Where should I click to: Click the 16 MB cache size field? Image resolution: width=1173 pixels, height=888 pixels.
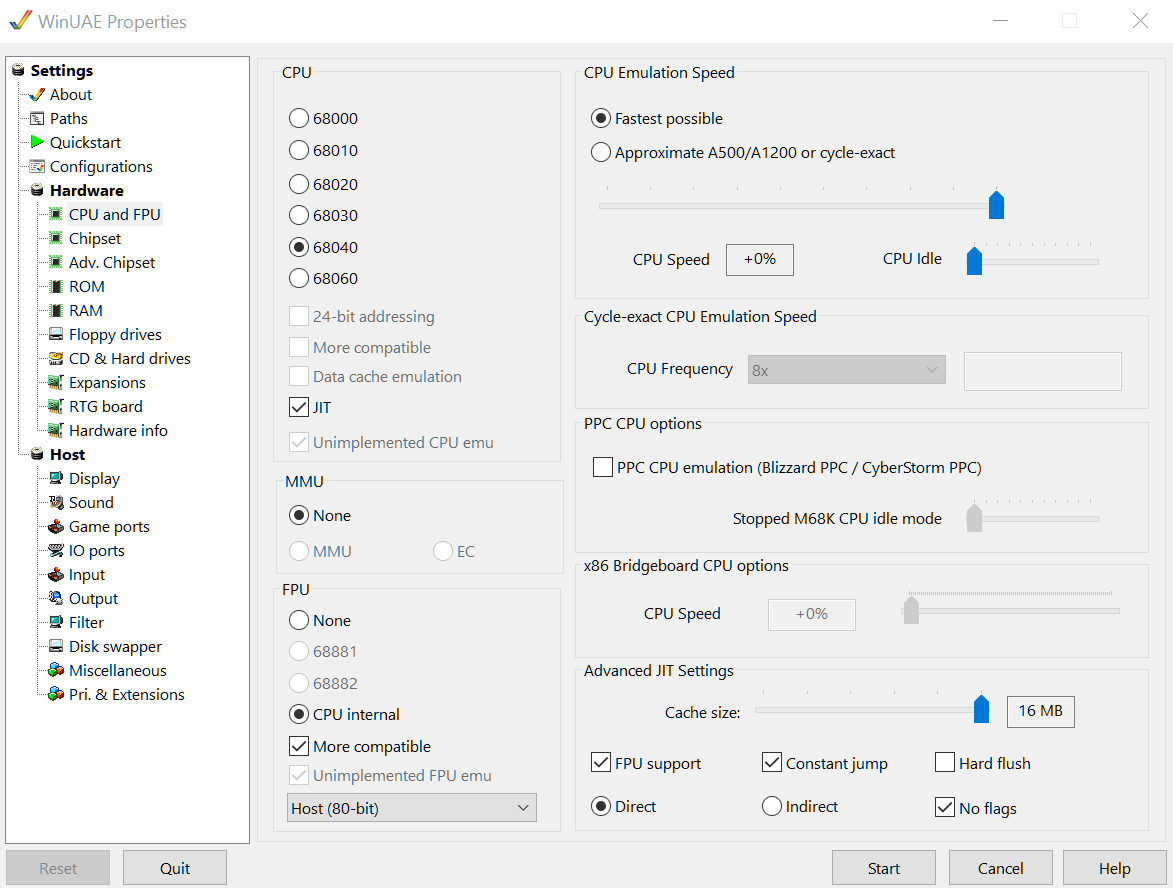1041,711
